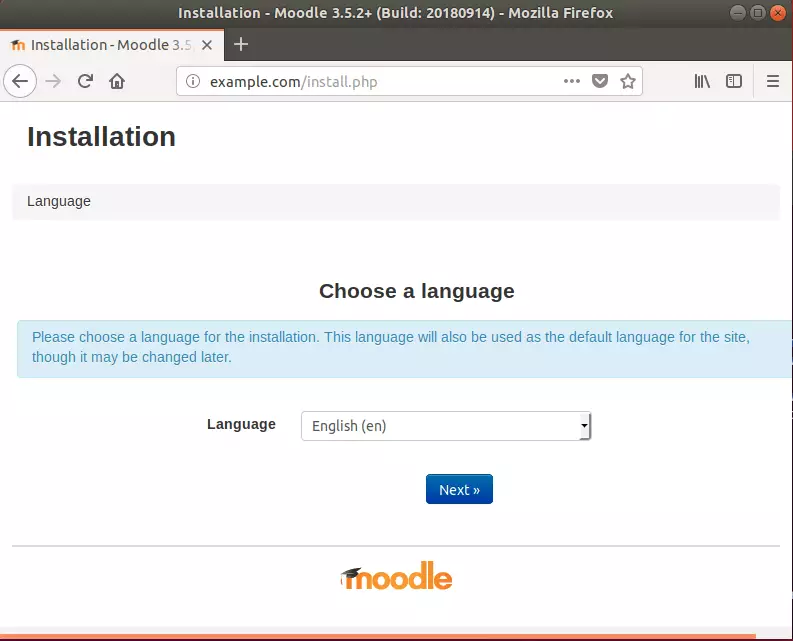
Task: Select the Installation - Moodle 3.5 tab
Action: (112, 45)
